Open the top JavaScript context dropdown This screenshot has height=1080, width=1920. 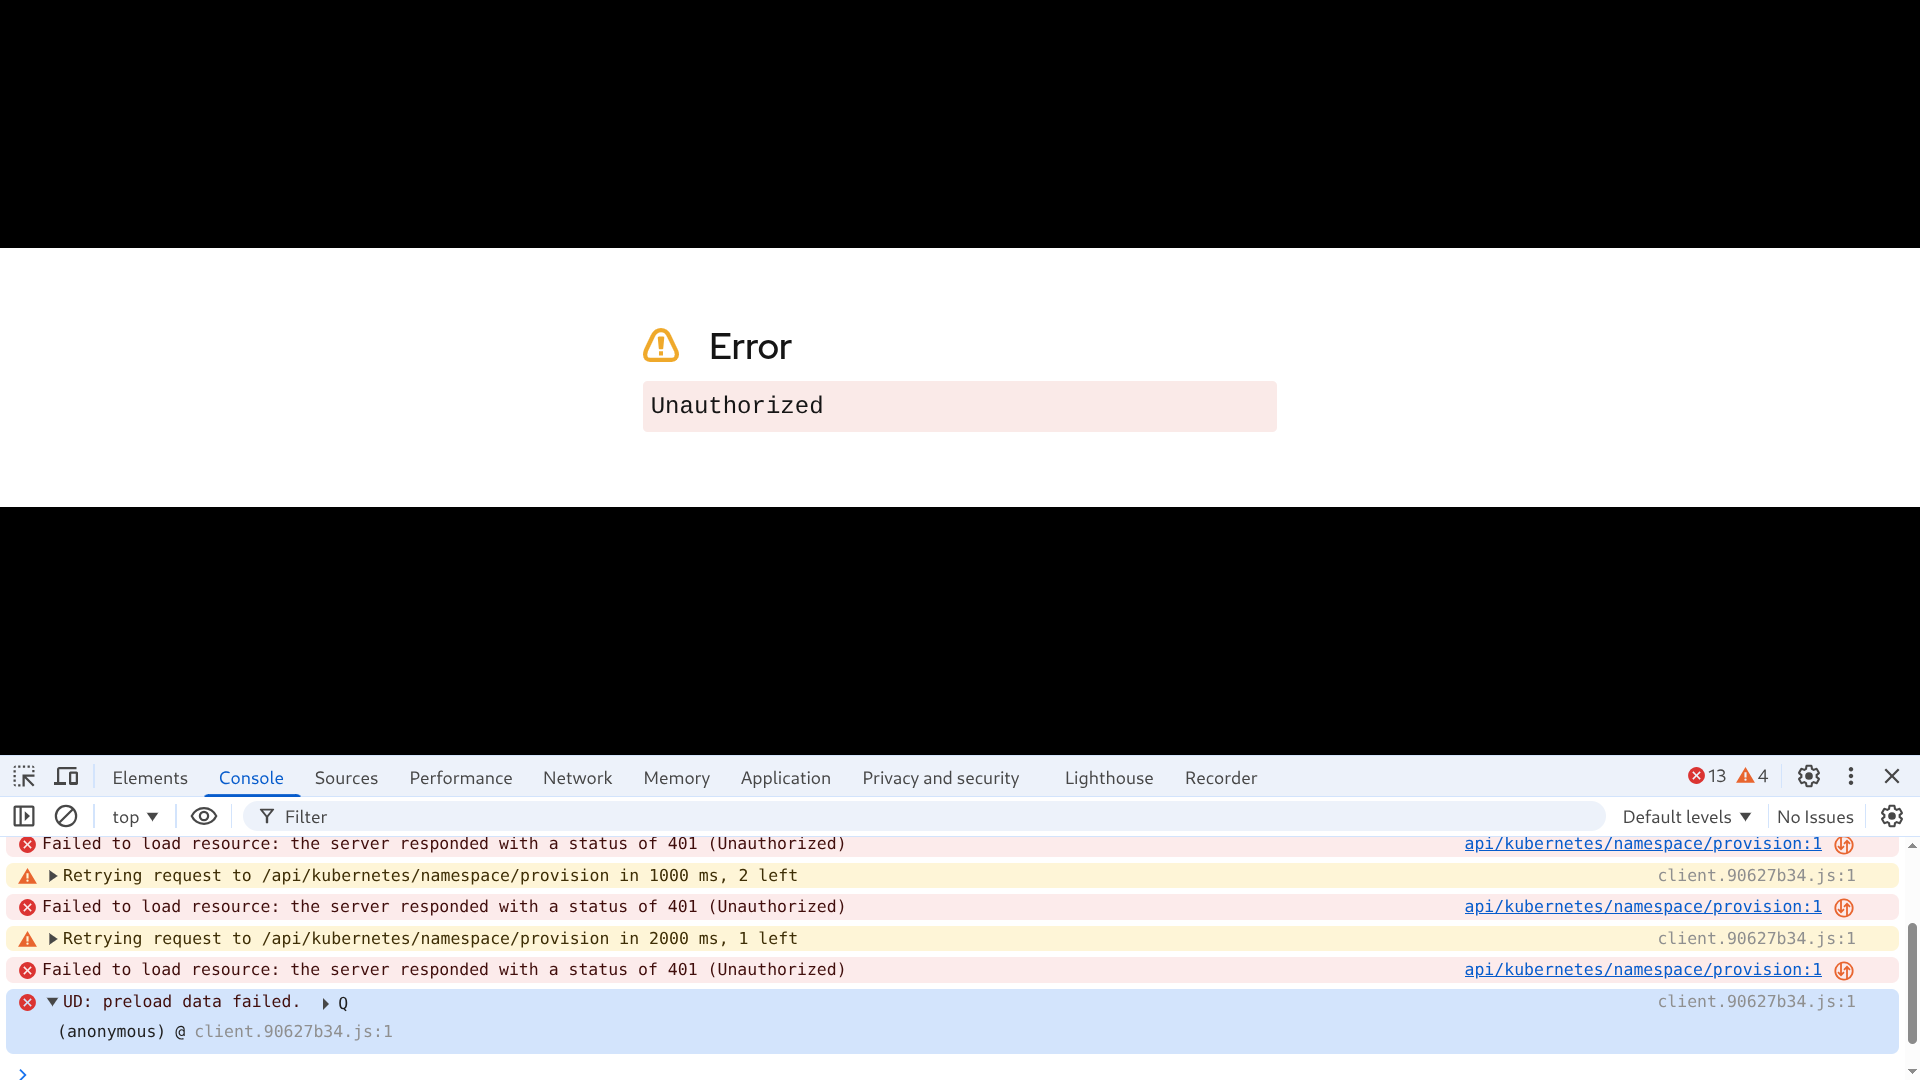[135, 817]
